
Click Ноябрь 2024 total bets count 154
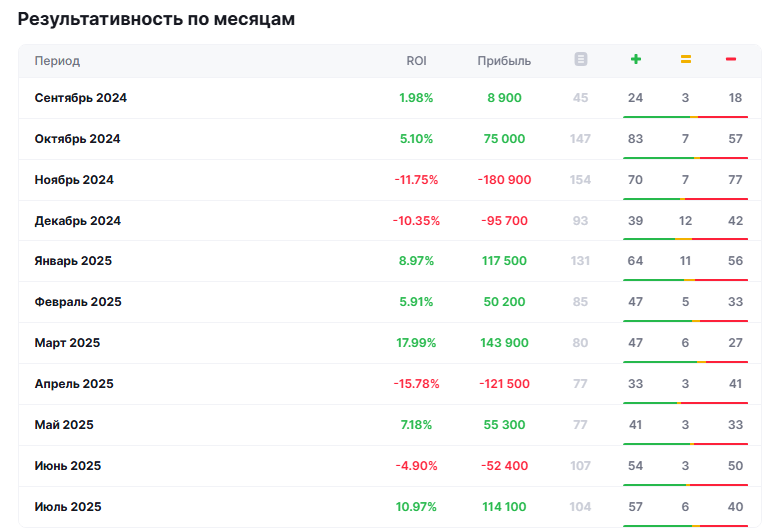[x=581, y=180]
